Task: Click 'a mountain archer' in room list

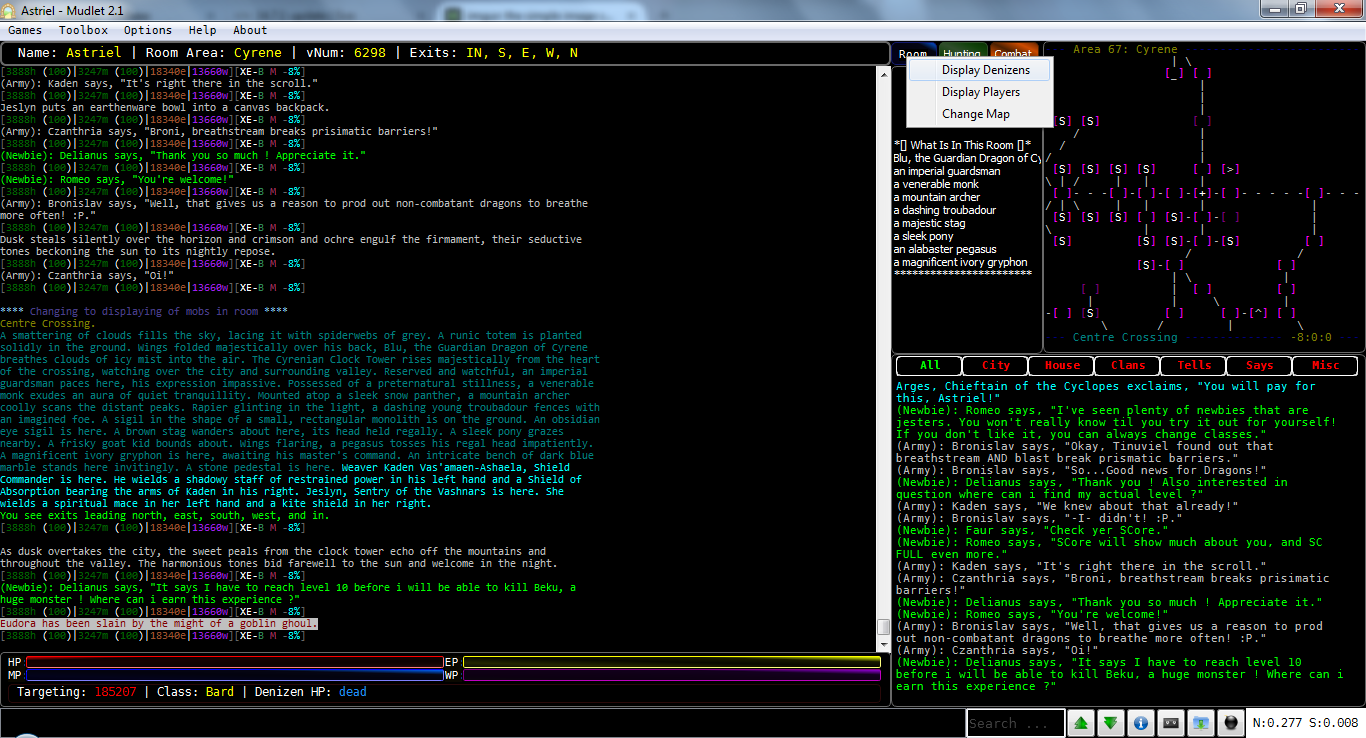Action: [937, 197]
